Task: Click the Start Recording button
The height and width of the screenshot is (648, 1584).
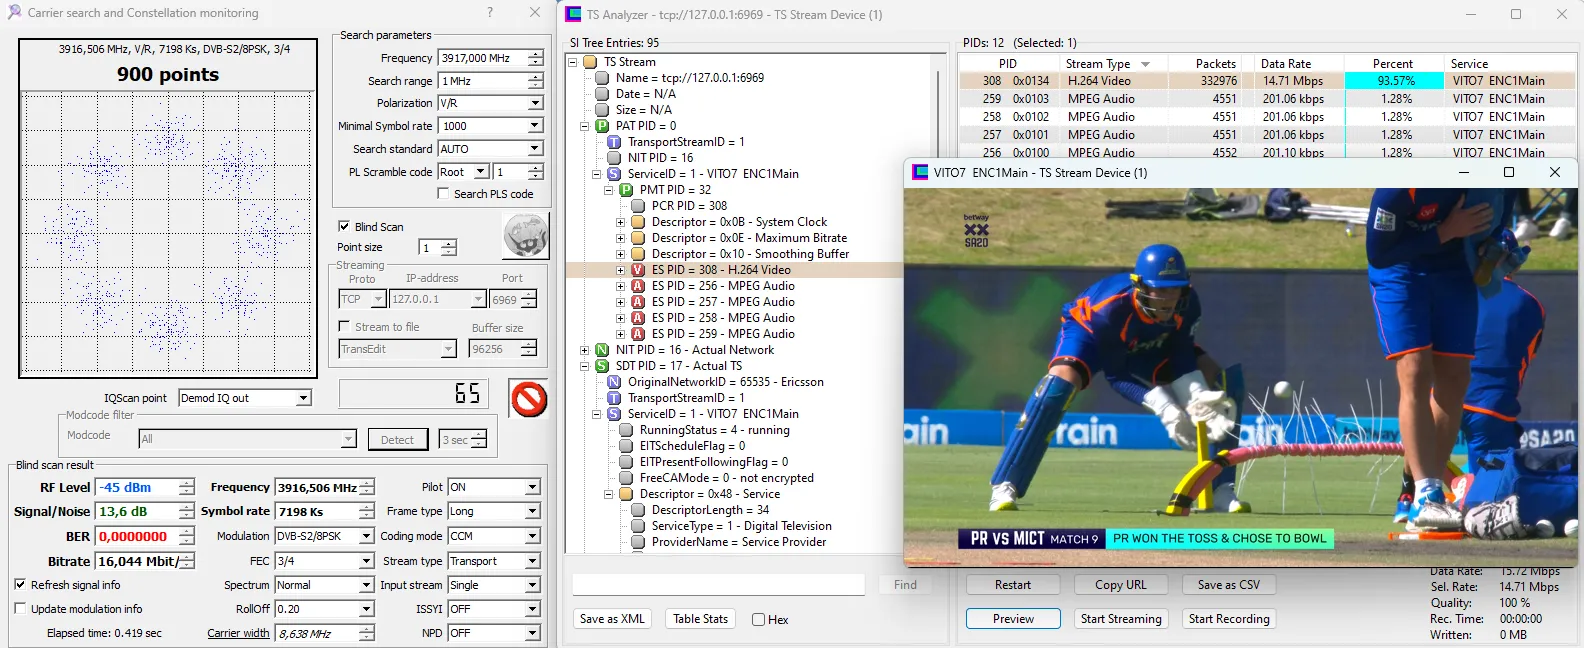Action: (1229, 619)
